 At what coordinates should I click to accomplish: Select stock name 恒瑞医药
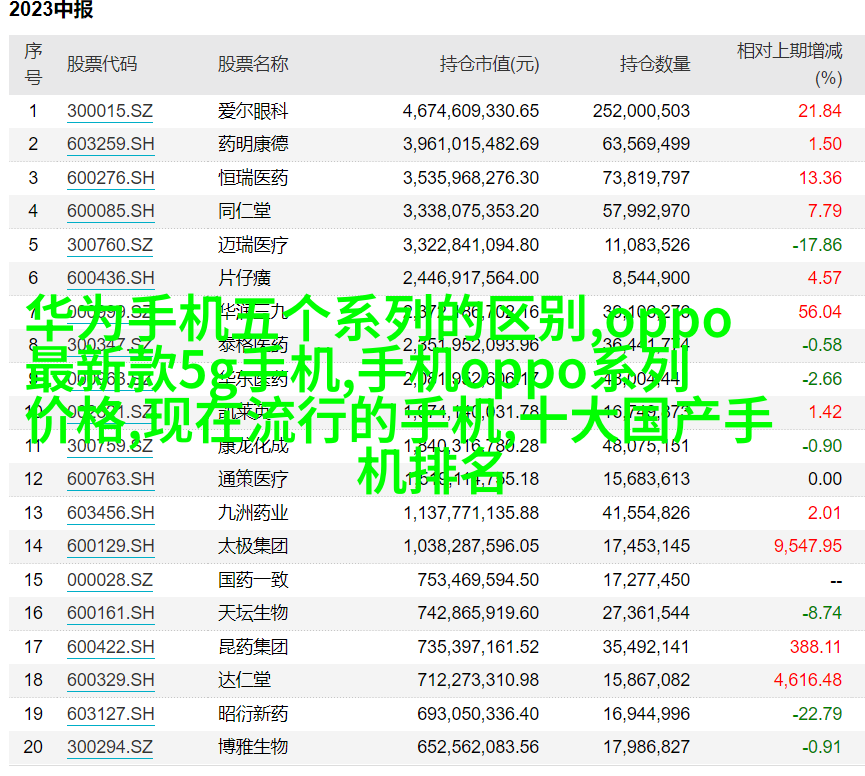[253, 178]
